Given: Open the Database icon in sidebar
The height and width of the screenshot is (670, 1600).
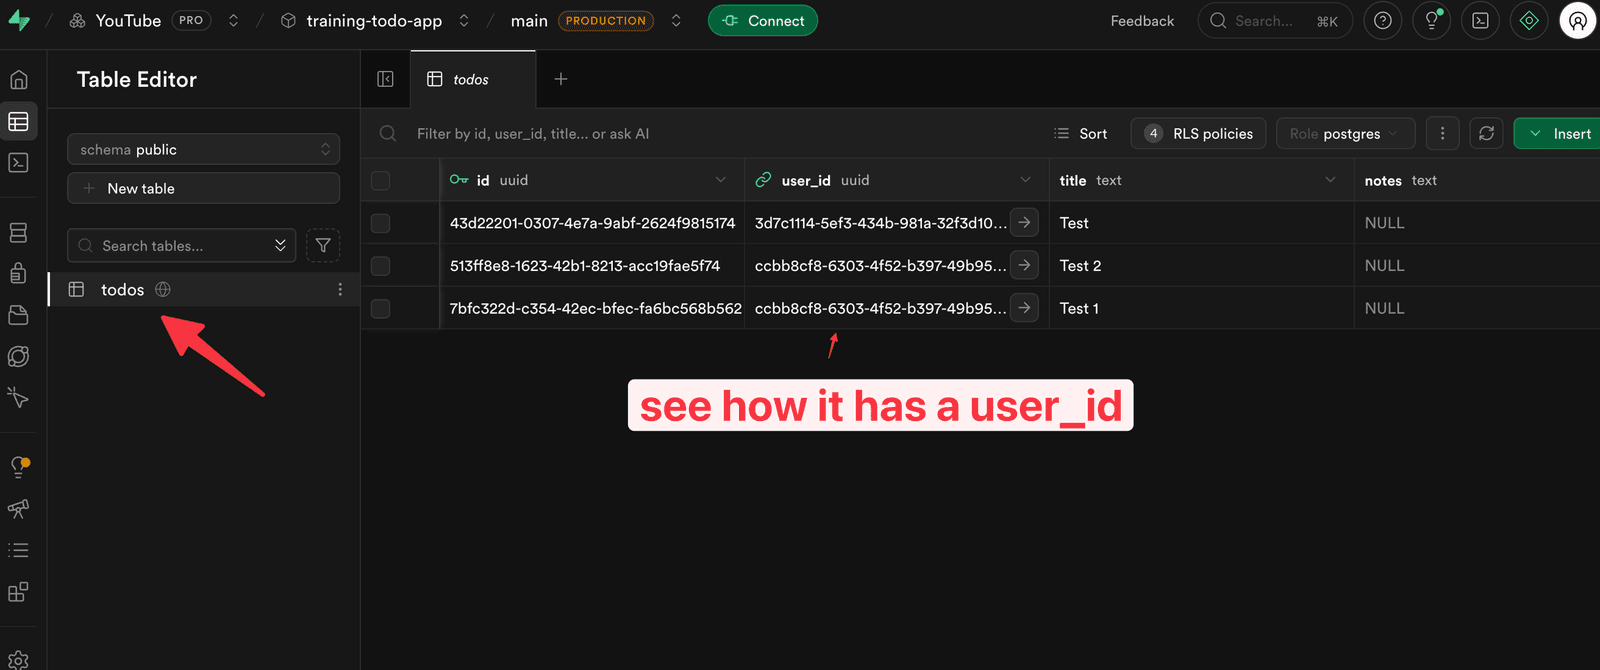Looking at the screenshot, I should 18,232.
